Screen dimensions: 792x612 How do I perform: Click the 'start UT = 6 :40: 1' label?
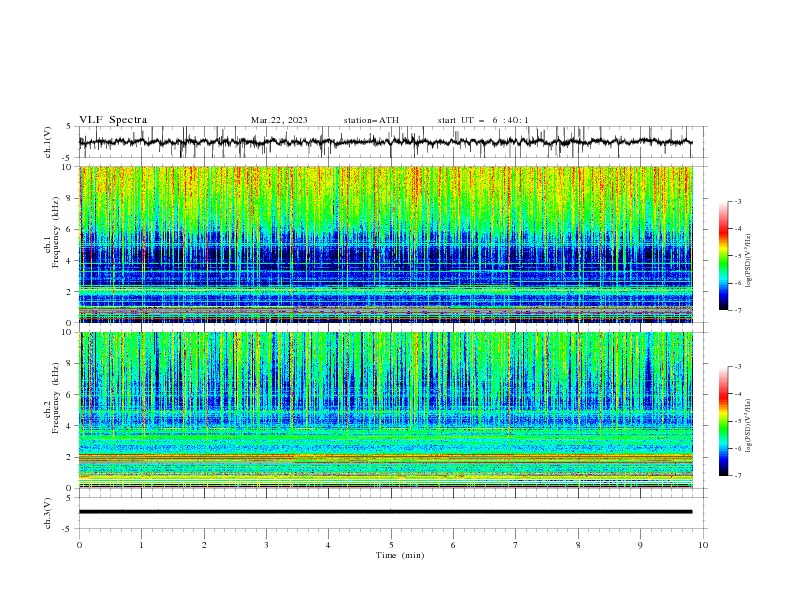[483, 120]
